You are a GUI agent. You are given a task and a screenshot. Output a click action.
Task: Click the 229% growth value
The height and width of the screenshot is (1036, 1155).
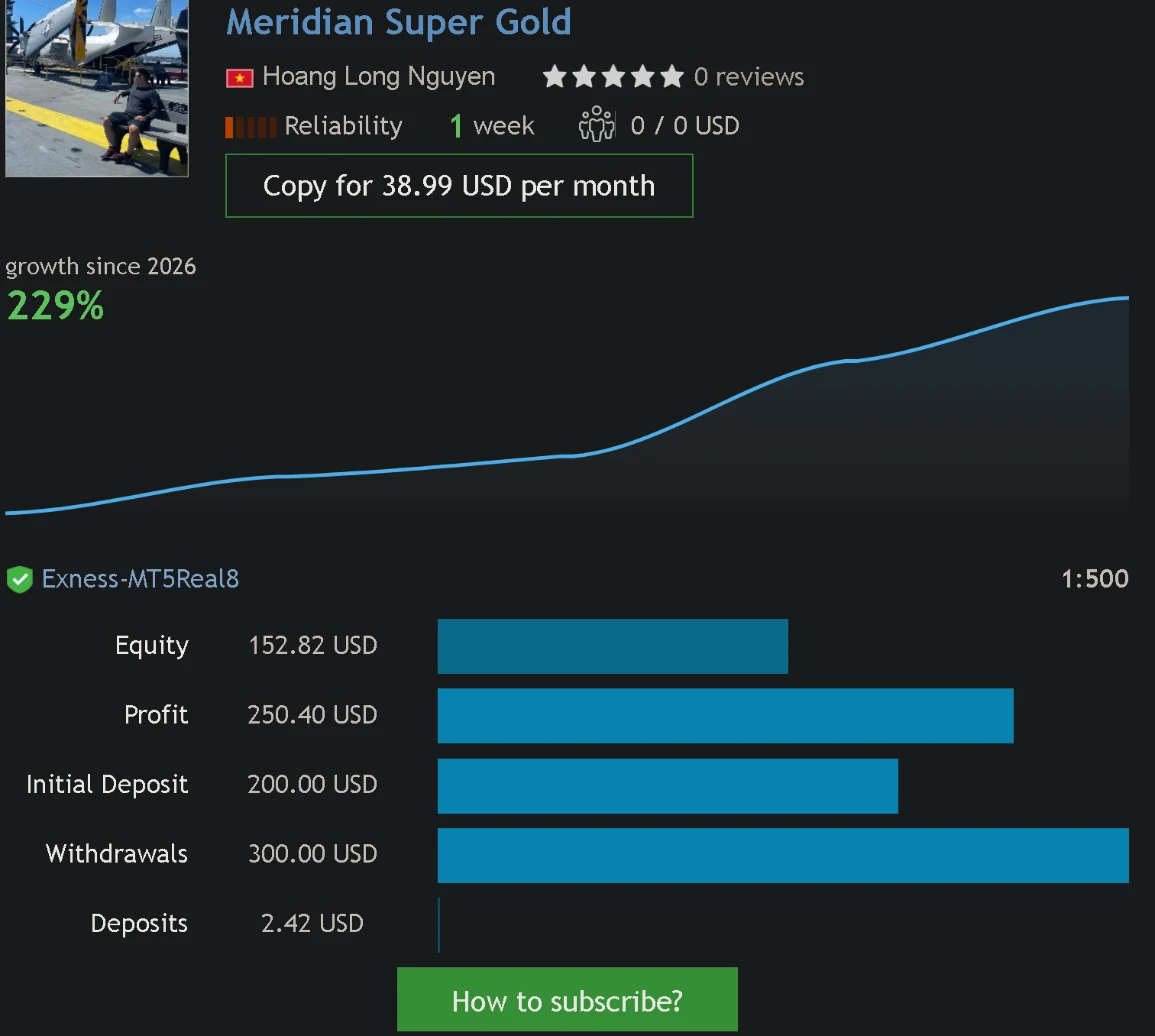(x=55, y=306)
